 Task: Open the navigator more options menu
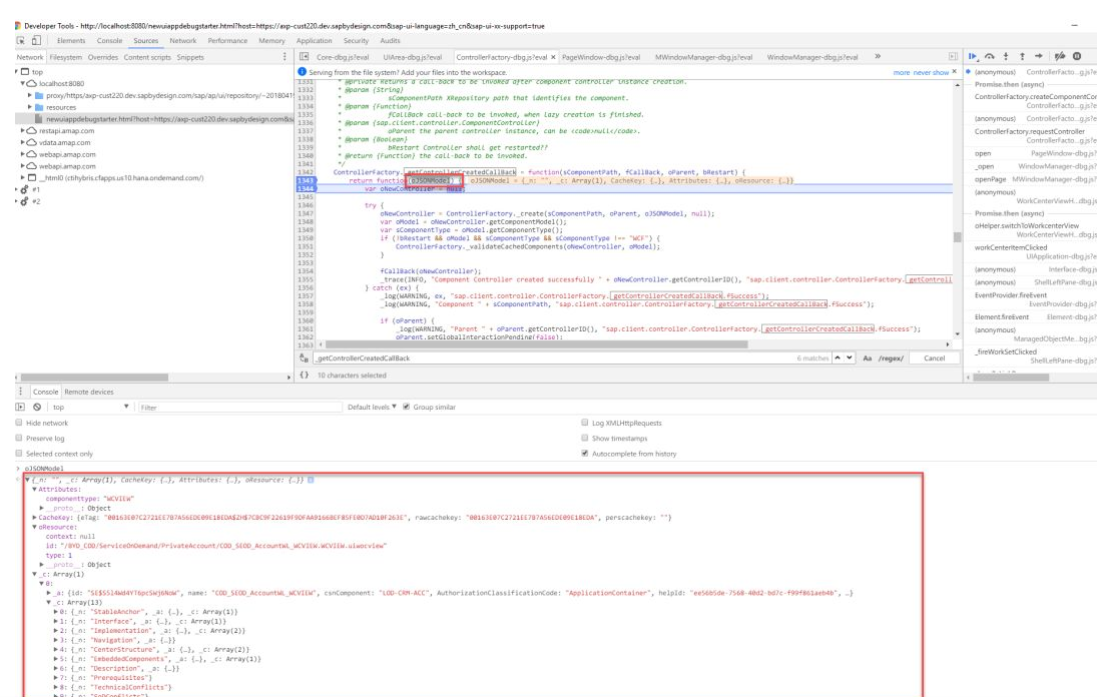click(285, 57)
